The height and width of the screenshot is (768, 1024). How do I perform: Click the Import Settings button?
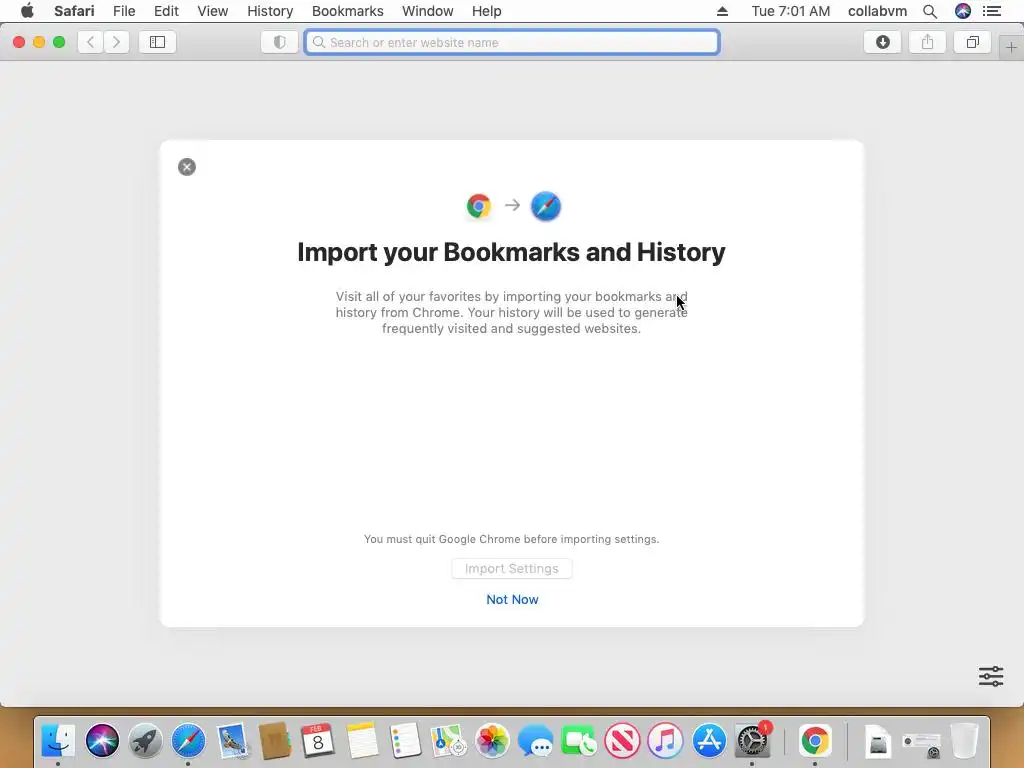click(512, 569)
